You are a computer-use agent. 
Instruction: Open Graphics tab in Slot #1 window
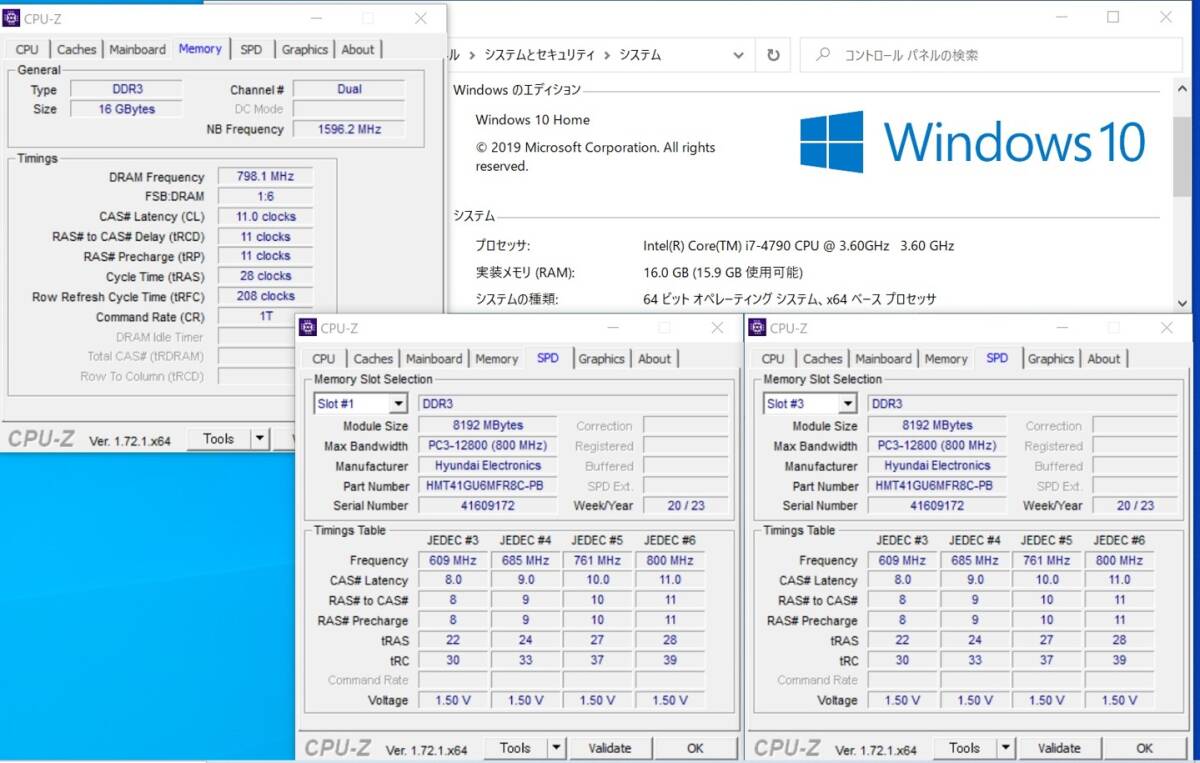tap(601, 358)
